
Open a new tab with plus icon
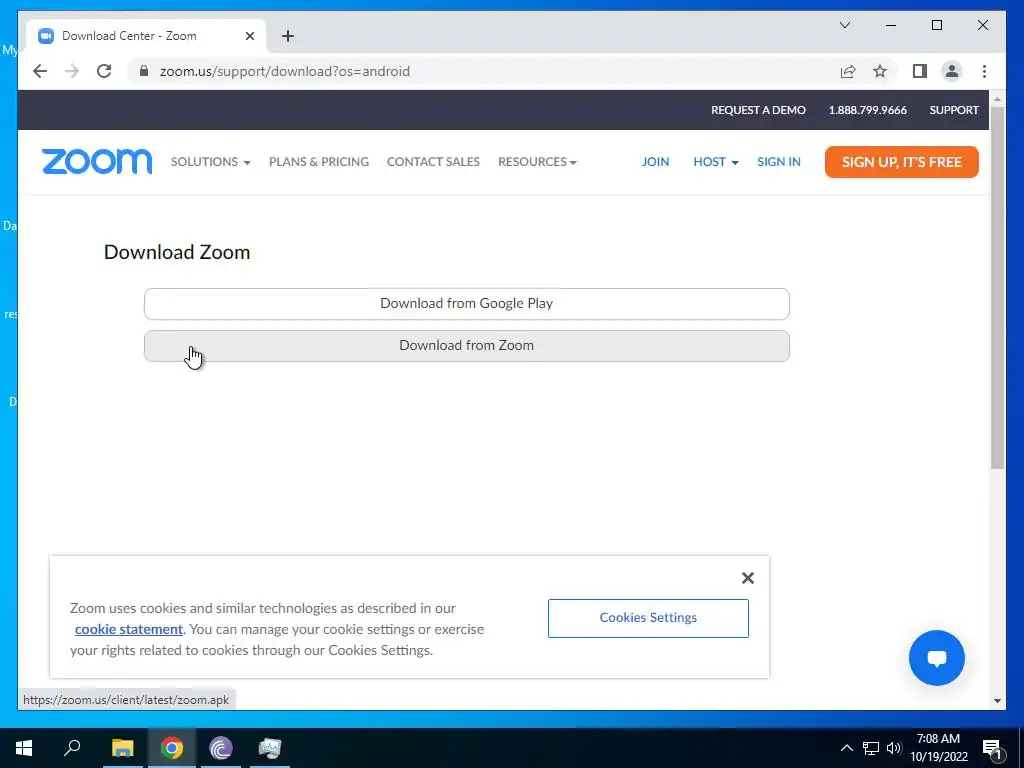(288, 36)
